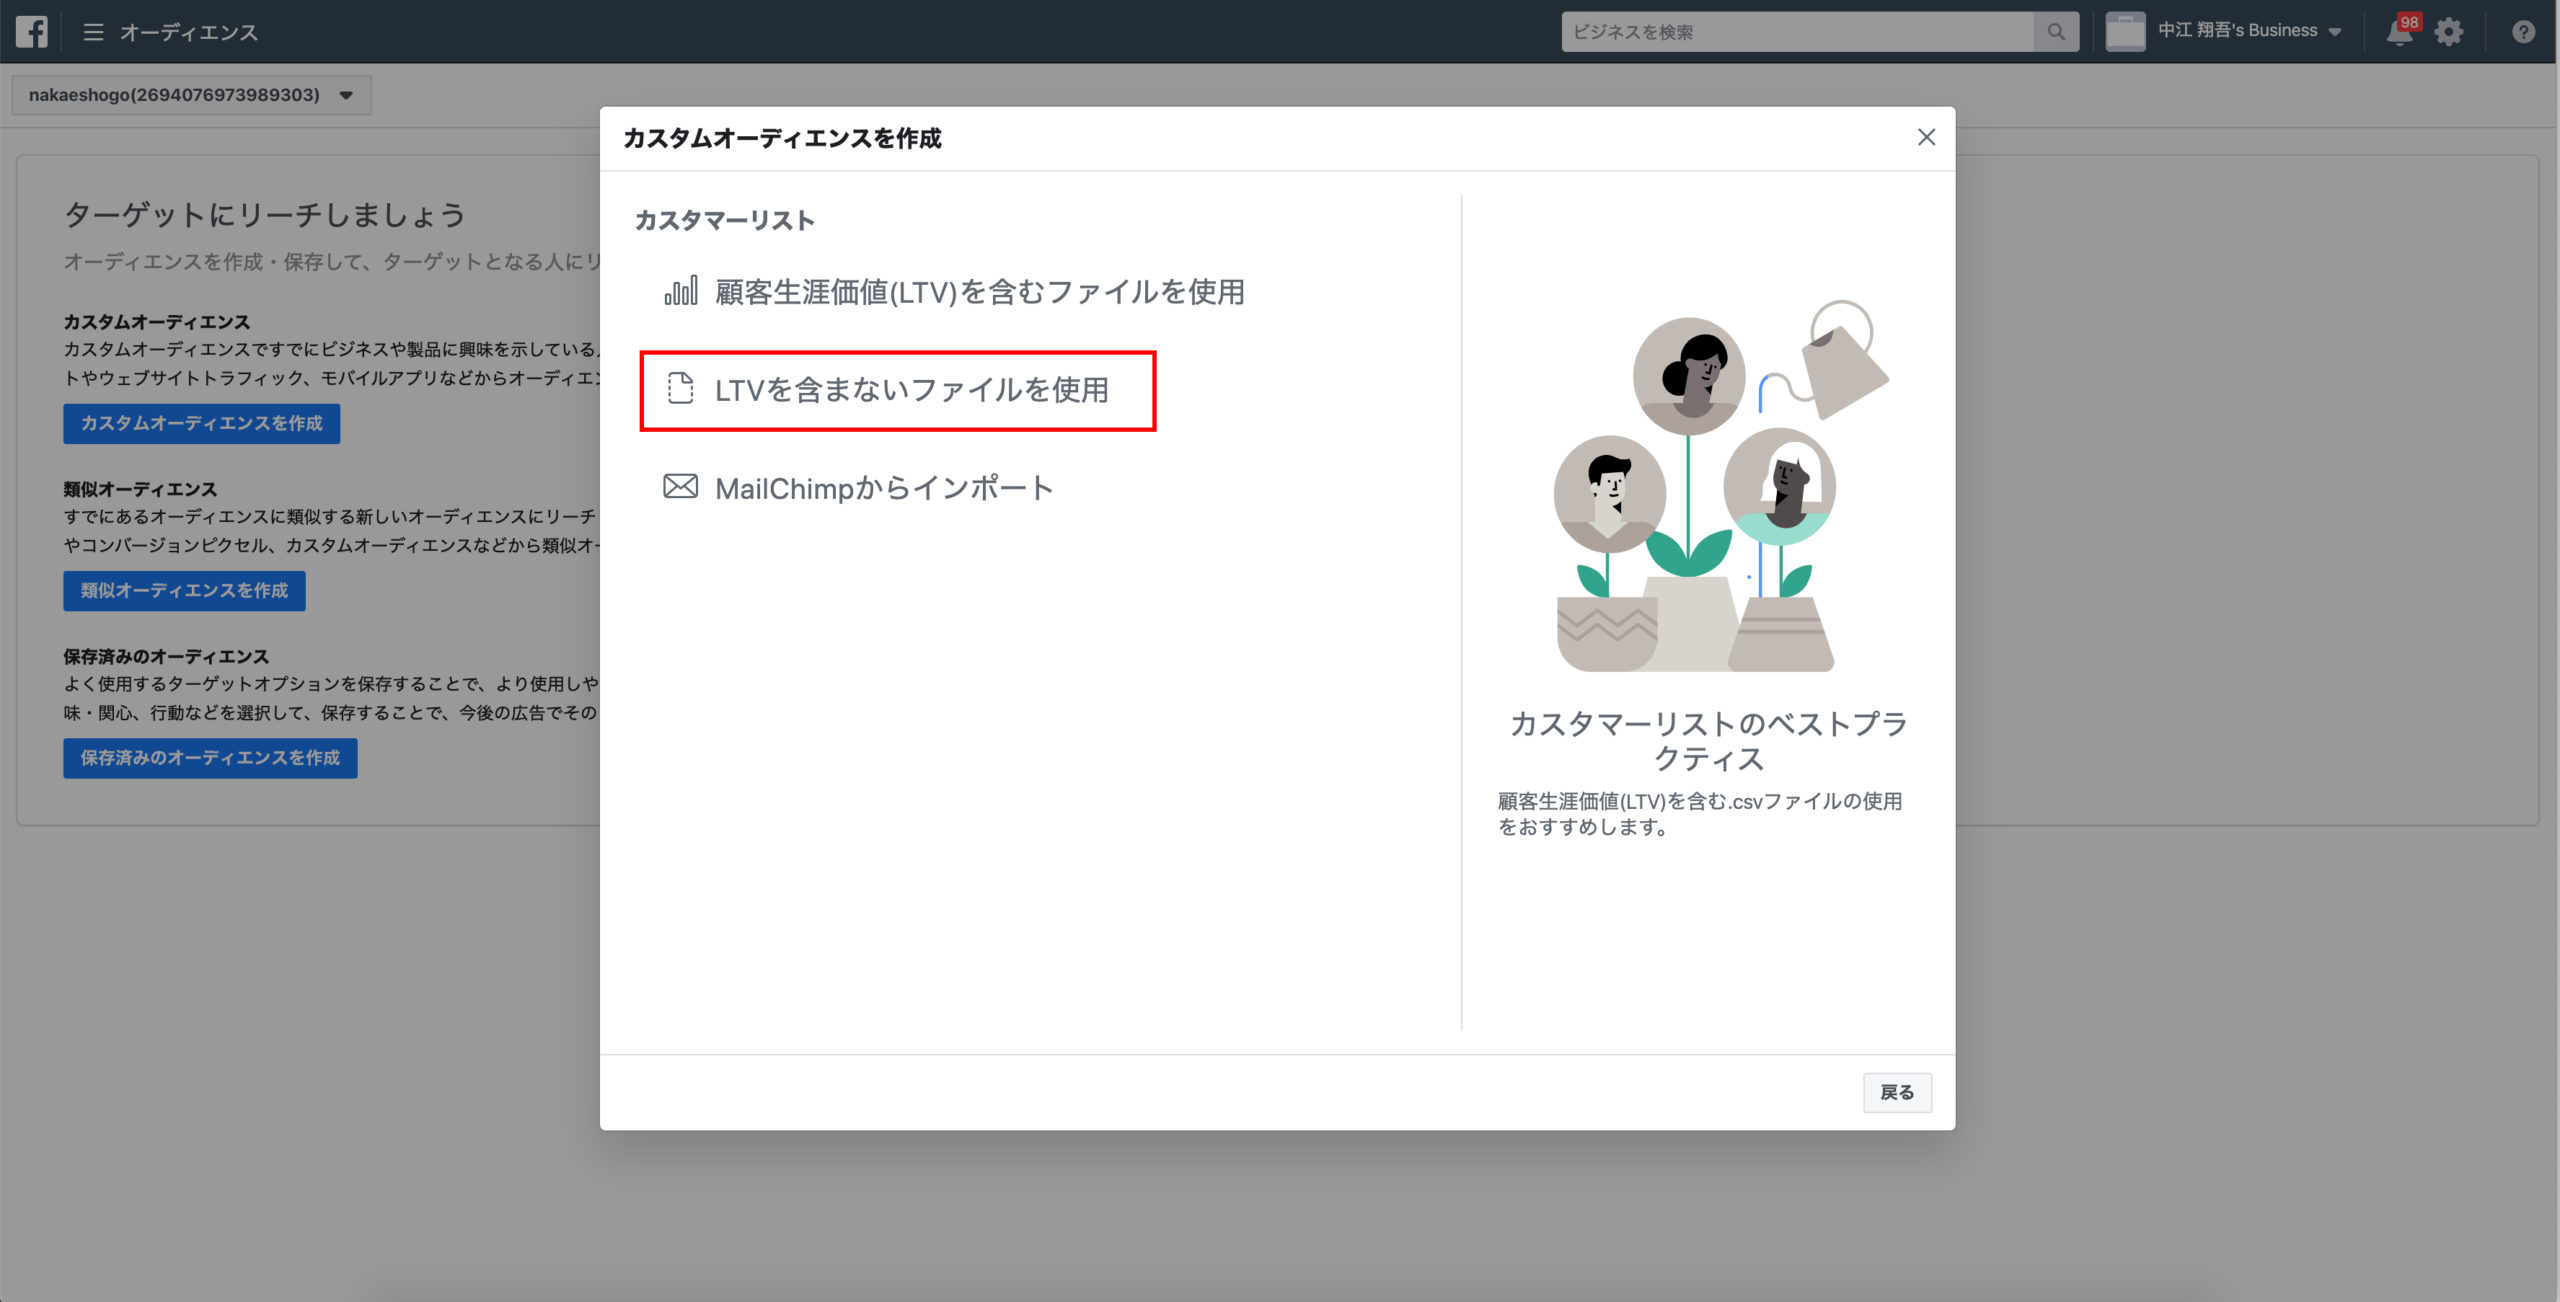Click the ビジネスを検索 search field

1797,32
